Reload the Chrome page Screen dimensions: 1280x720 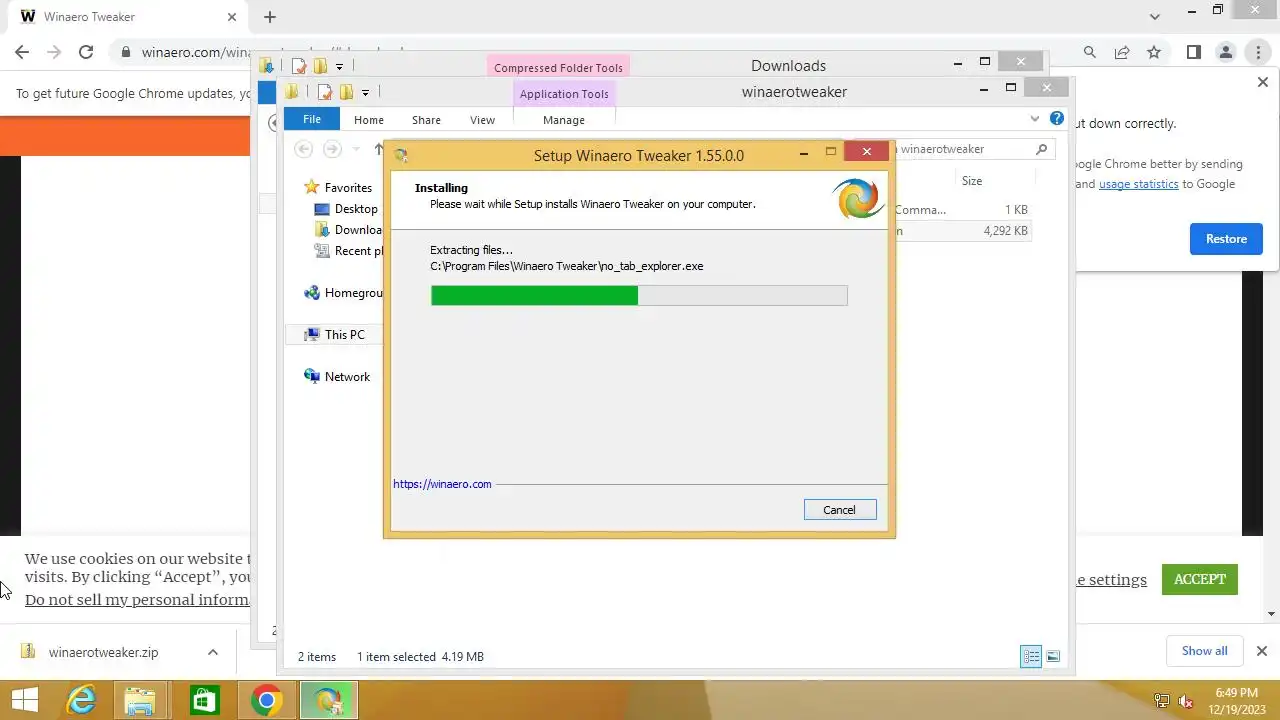coord(86,52)
